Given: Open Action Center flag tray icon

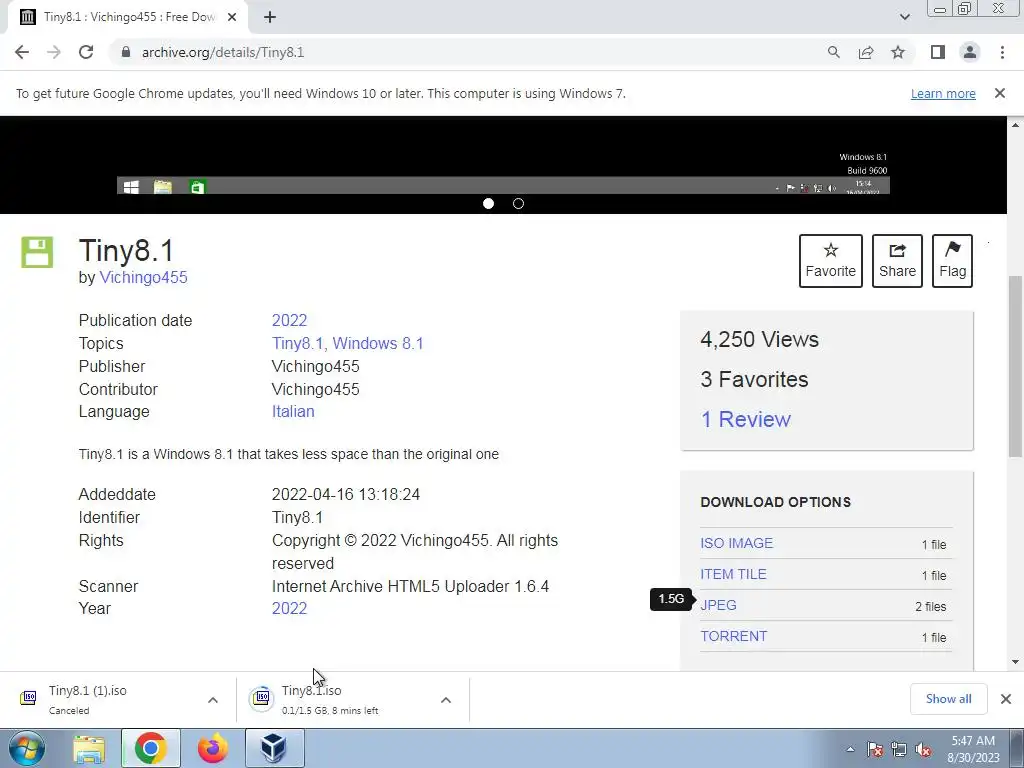Looking at the screenshot, I should point(874,750).
